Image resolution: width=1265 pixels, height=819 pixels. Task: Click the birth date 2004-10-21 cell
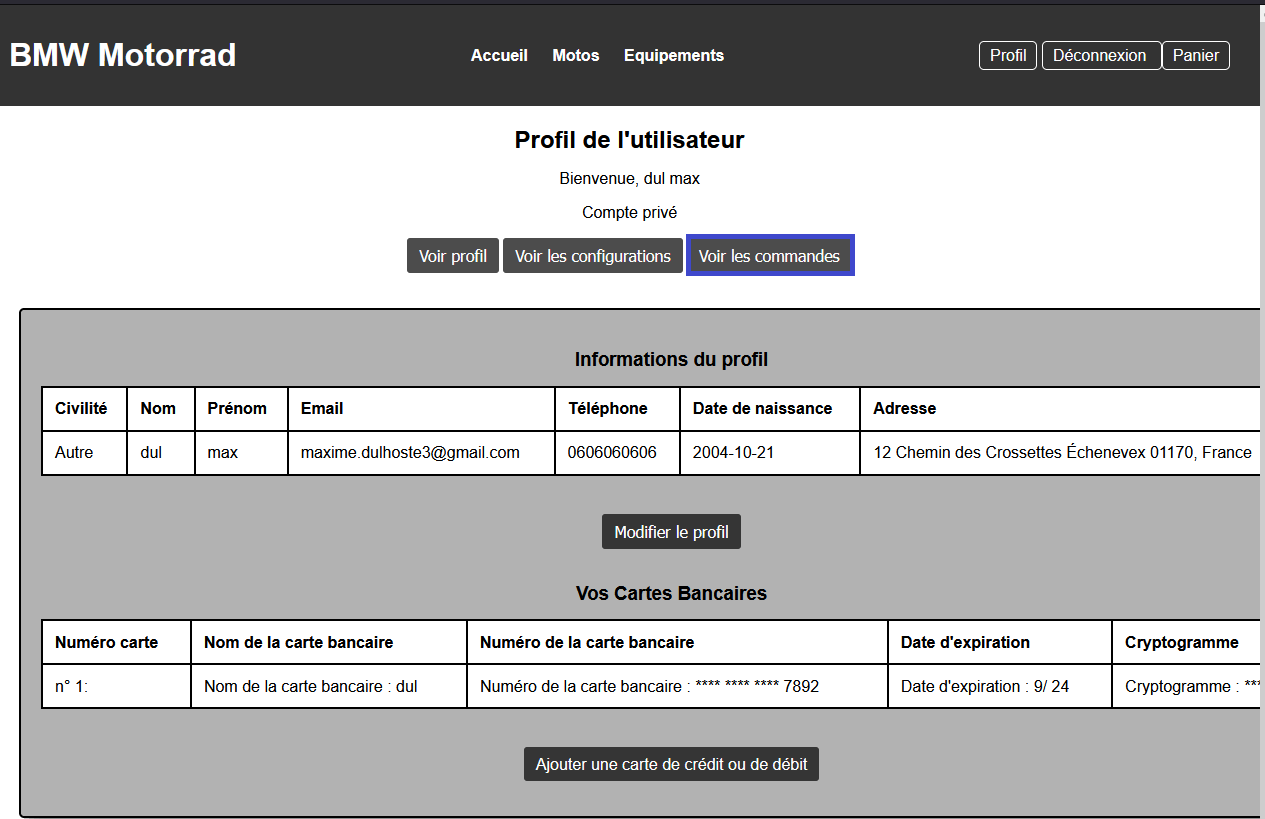(x=733, y=452)
